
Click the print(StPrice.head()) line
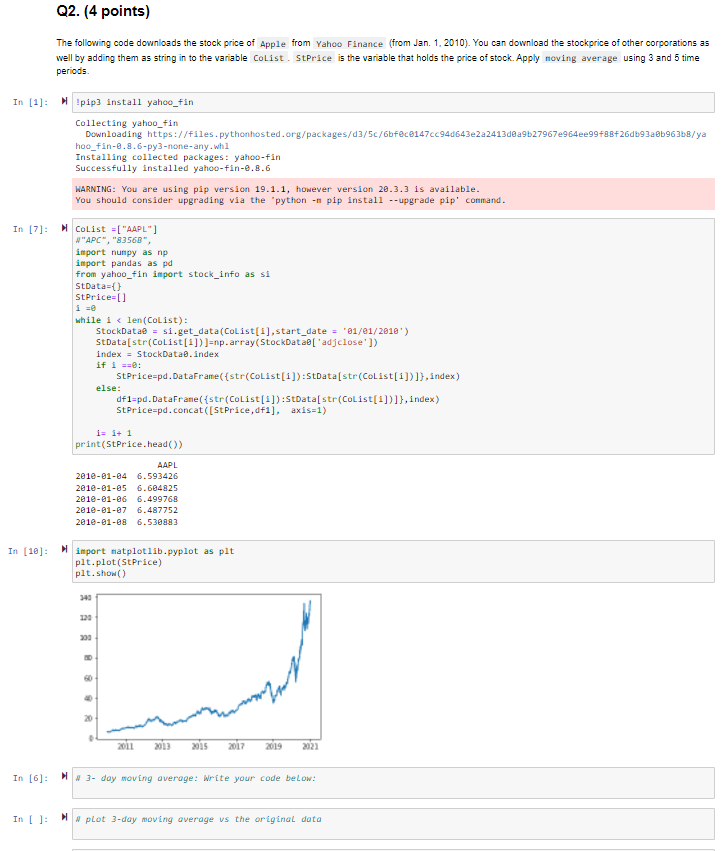[129, 444]
